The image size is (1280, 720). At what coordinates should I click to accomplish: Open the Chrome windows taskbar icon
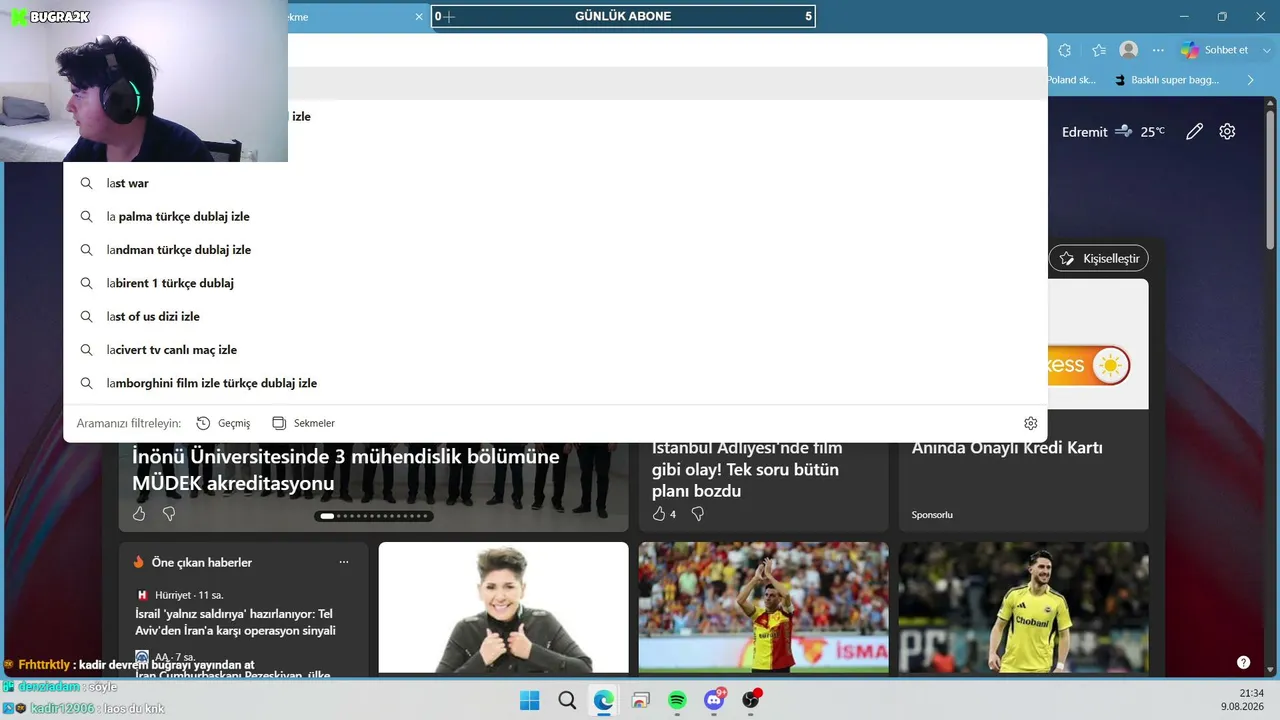point(641,700)
